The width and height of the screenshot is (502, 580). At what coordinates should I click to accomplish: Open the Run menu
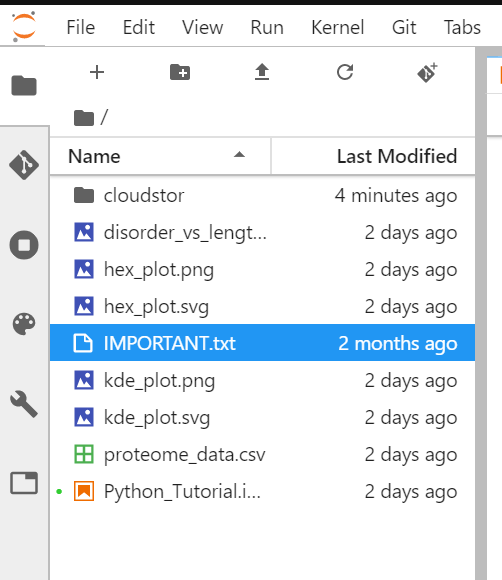(x=267, y=27)
